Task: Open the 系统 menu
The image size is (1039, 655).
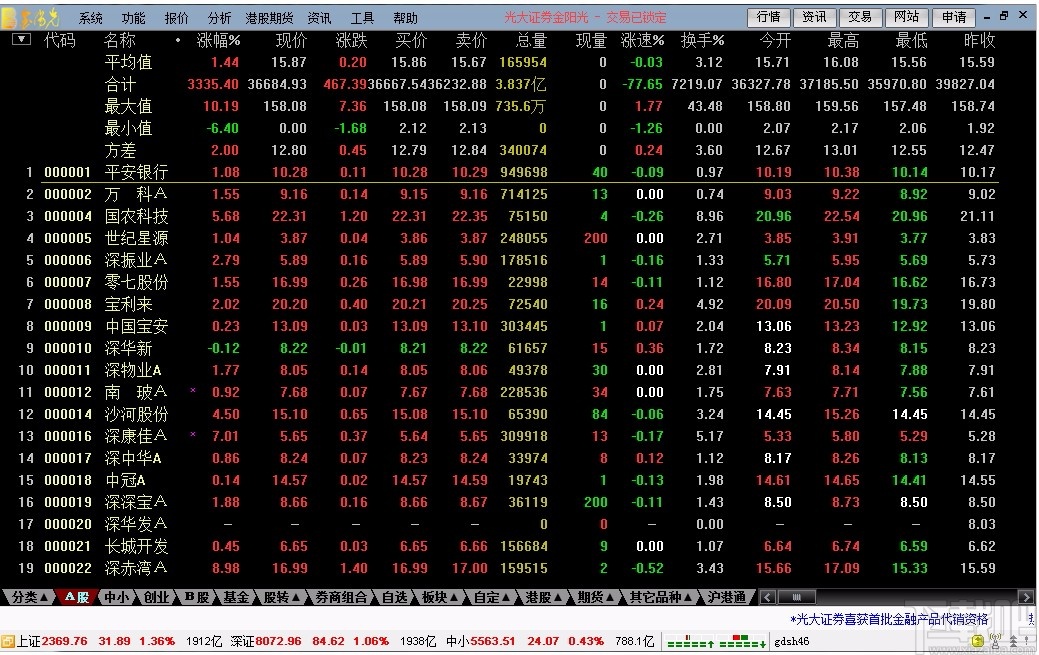Action: tap(91, 18)
